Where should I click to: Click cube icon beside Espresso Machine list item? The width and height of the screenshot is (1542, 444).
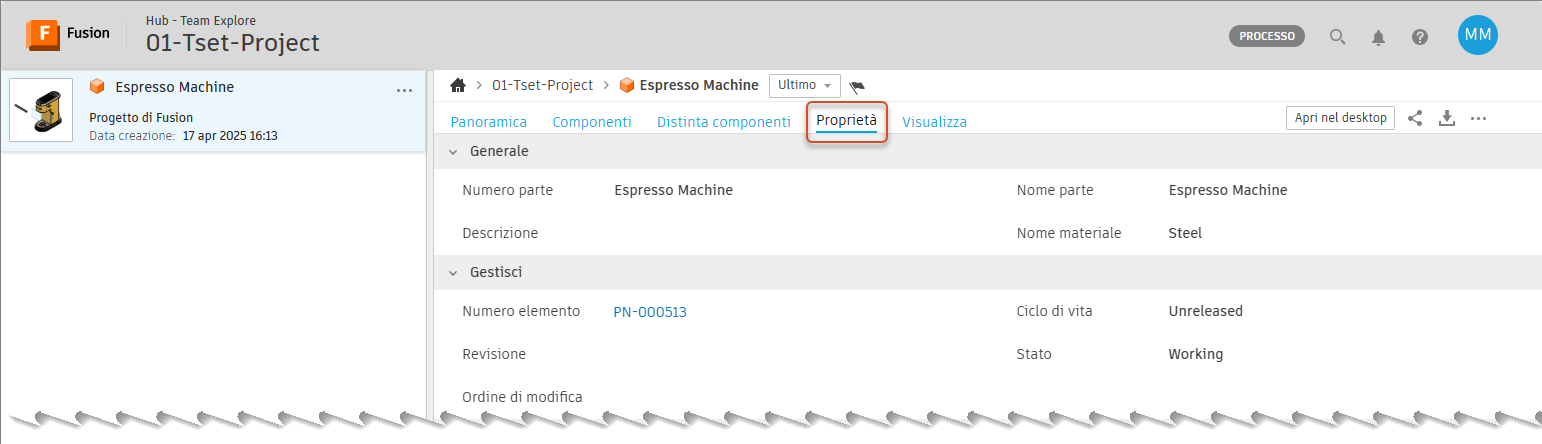click(97, 86)
